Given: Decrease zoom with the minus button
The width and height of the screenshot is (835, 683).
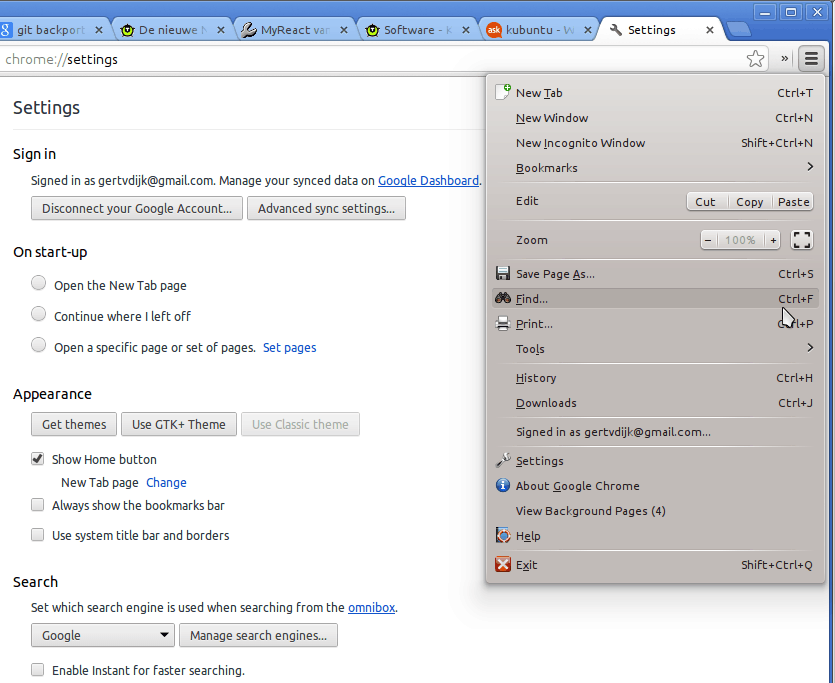Looking at the screenshot, I should [708, 240].
